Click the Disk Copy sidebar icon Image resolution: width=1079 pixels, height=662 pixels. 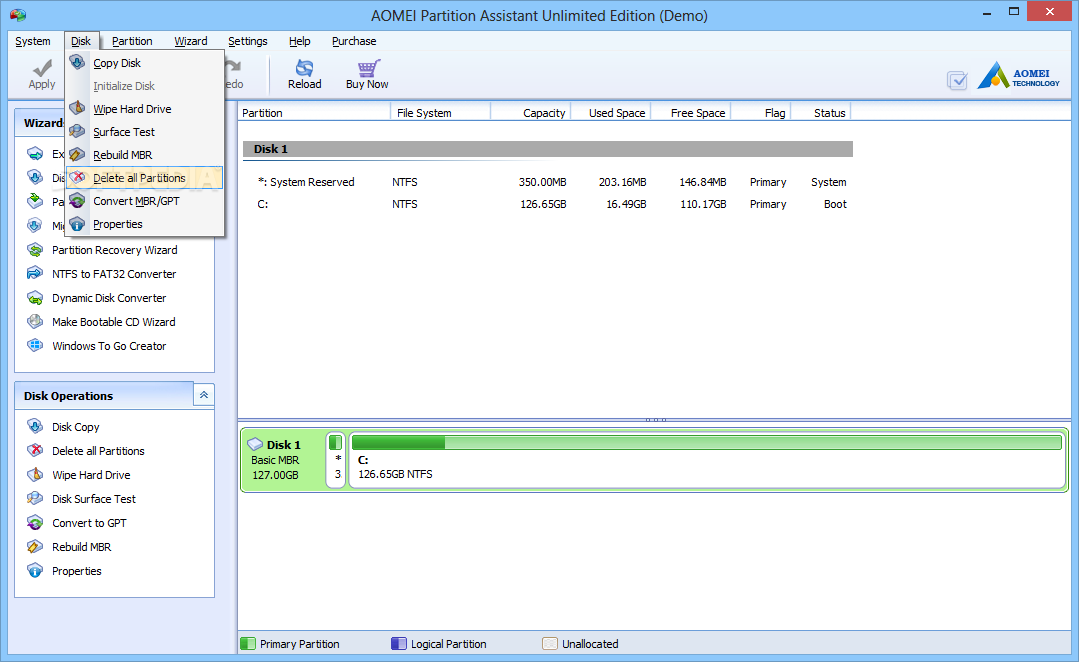[35, 427]
